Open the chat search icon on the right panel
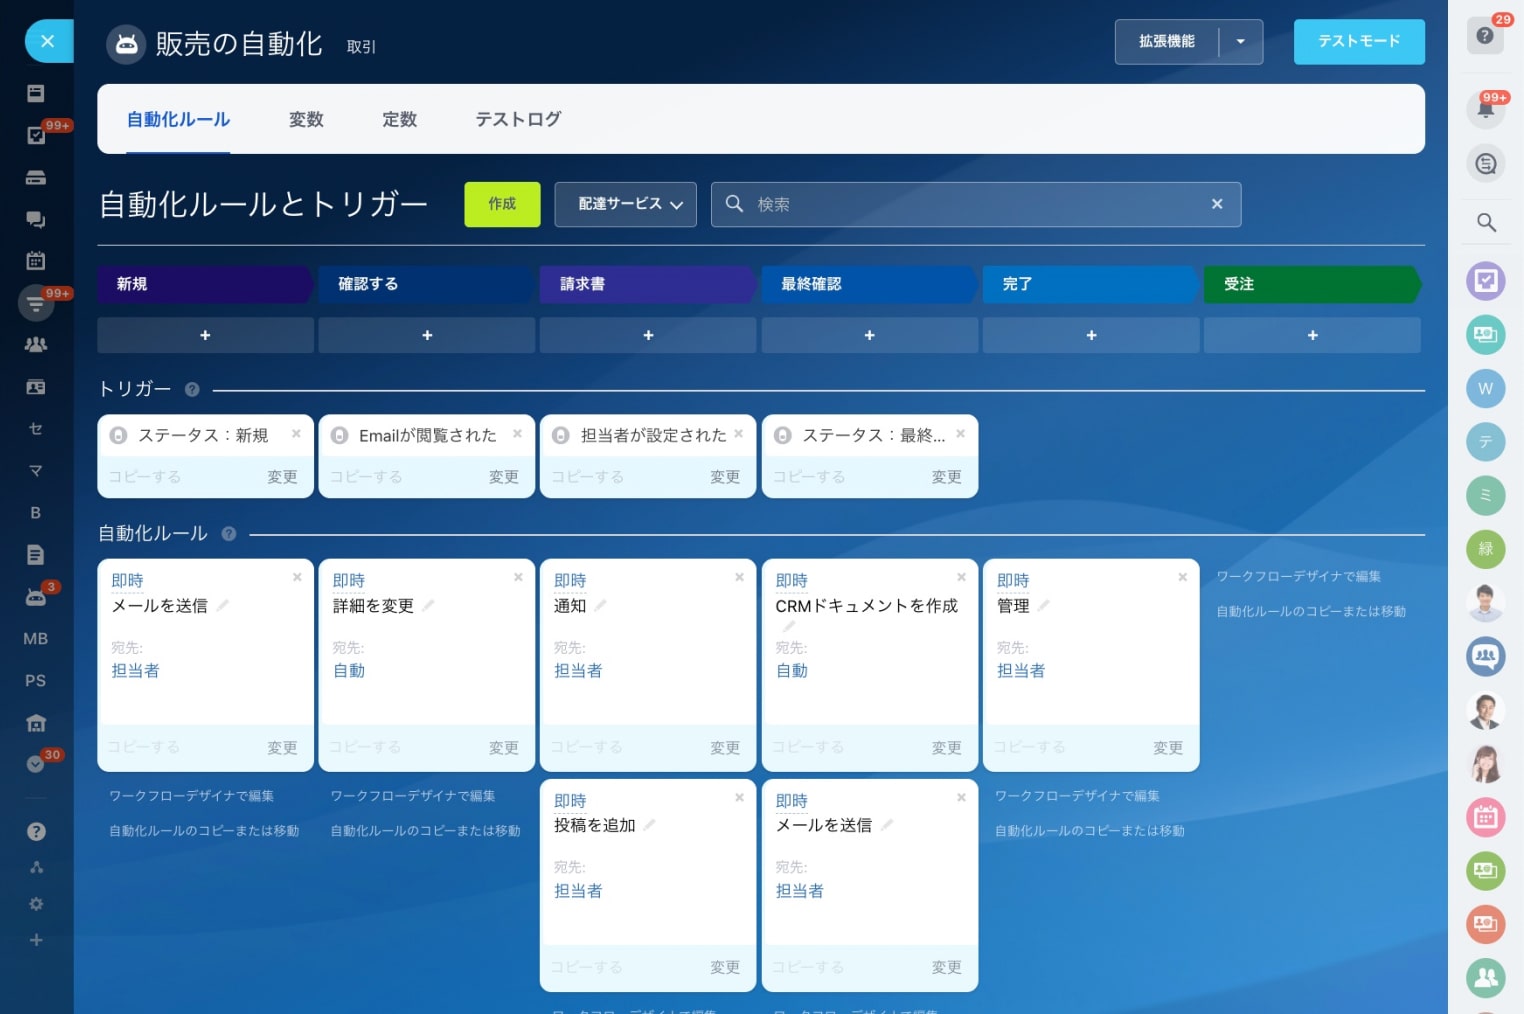Screen dimensions: 1524x1014 [x=1485, y=163]
